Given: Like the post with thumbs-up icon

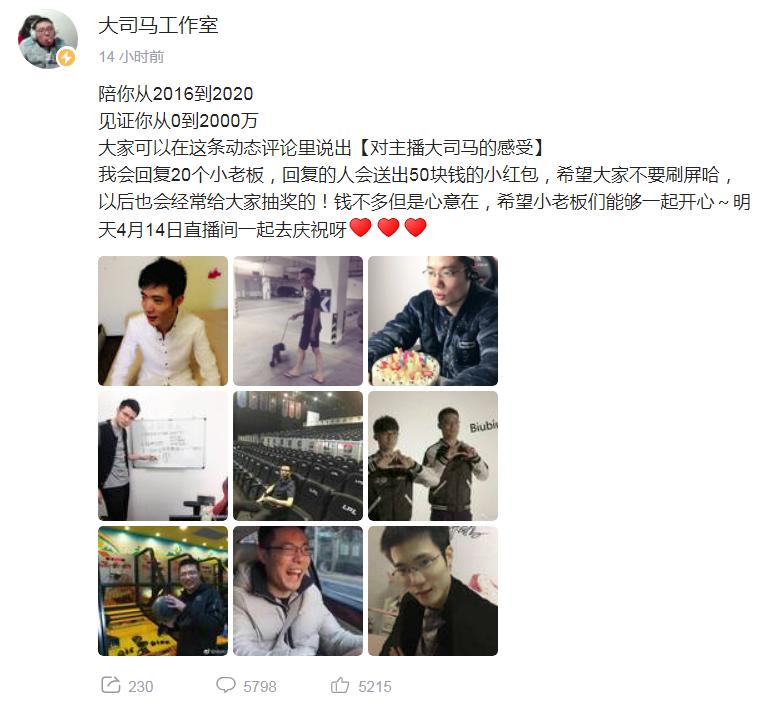Looking at the screenshot, I should click(x=340, y=685).
